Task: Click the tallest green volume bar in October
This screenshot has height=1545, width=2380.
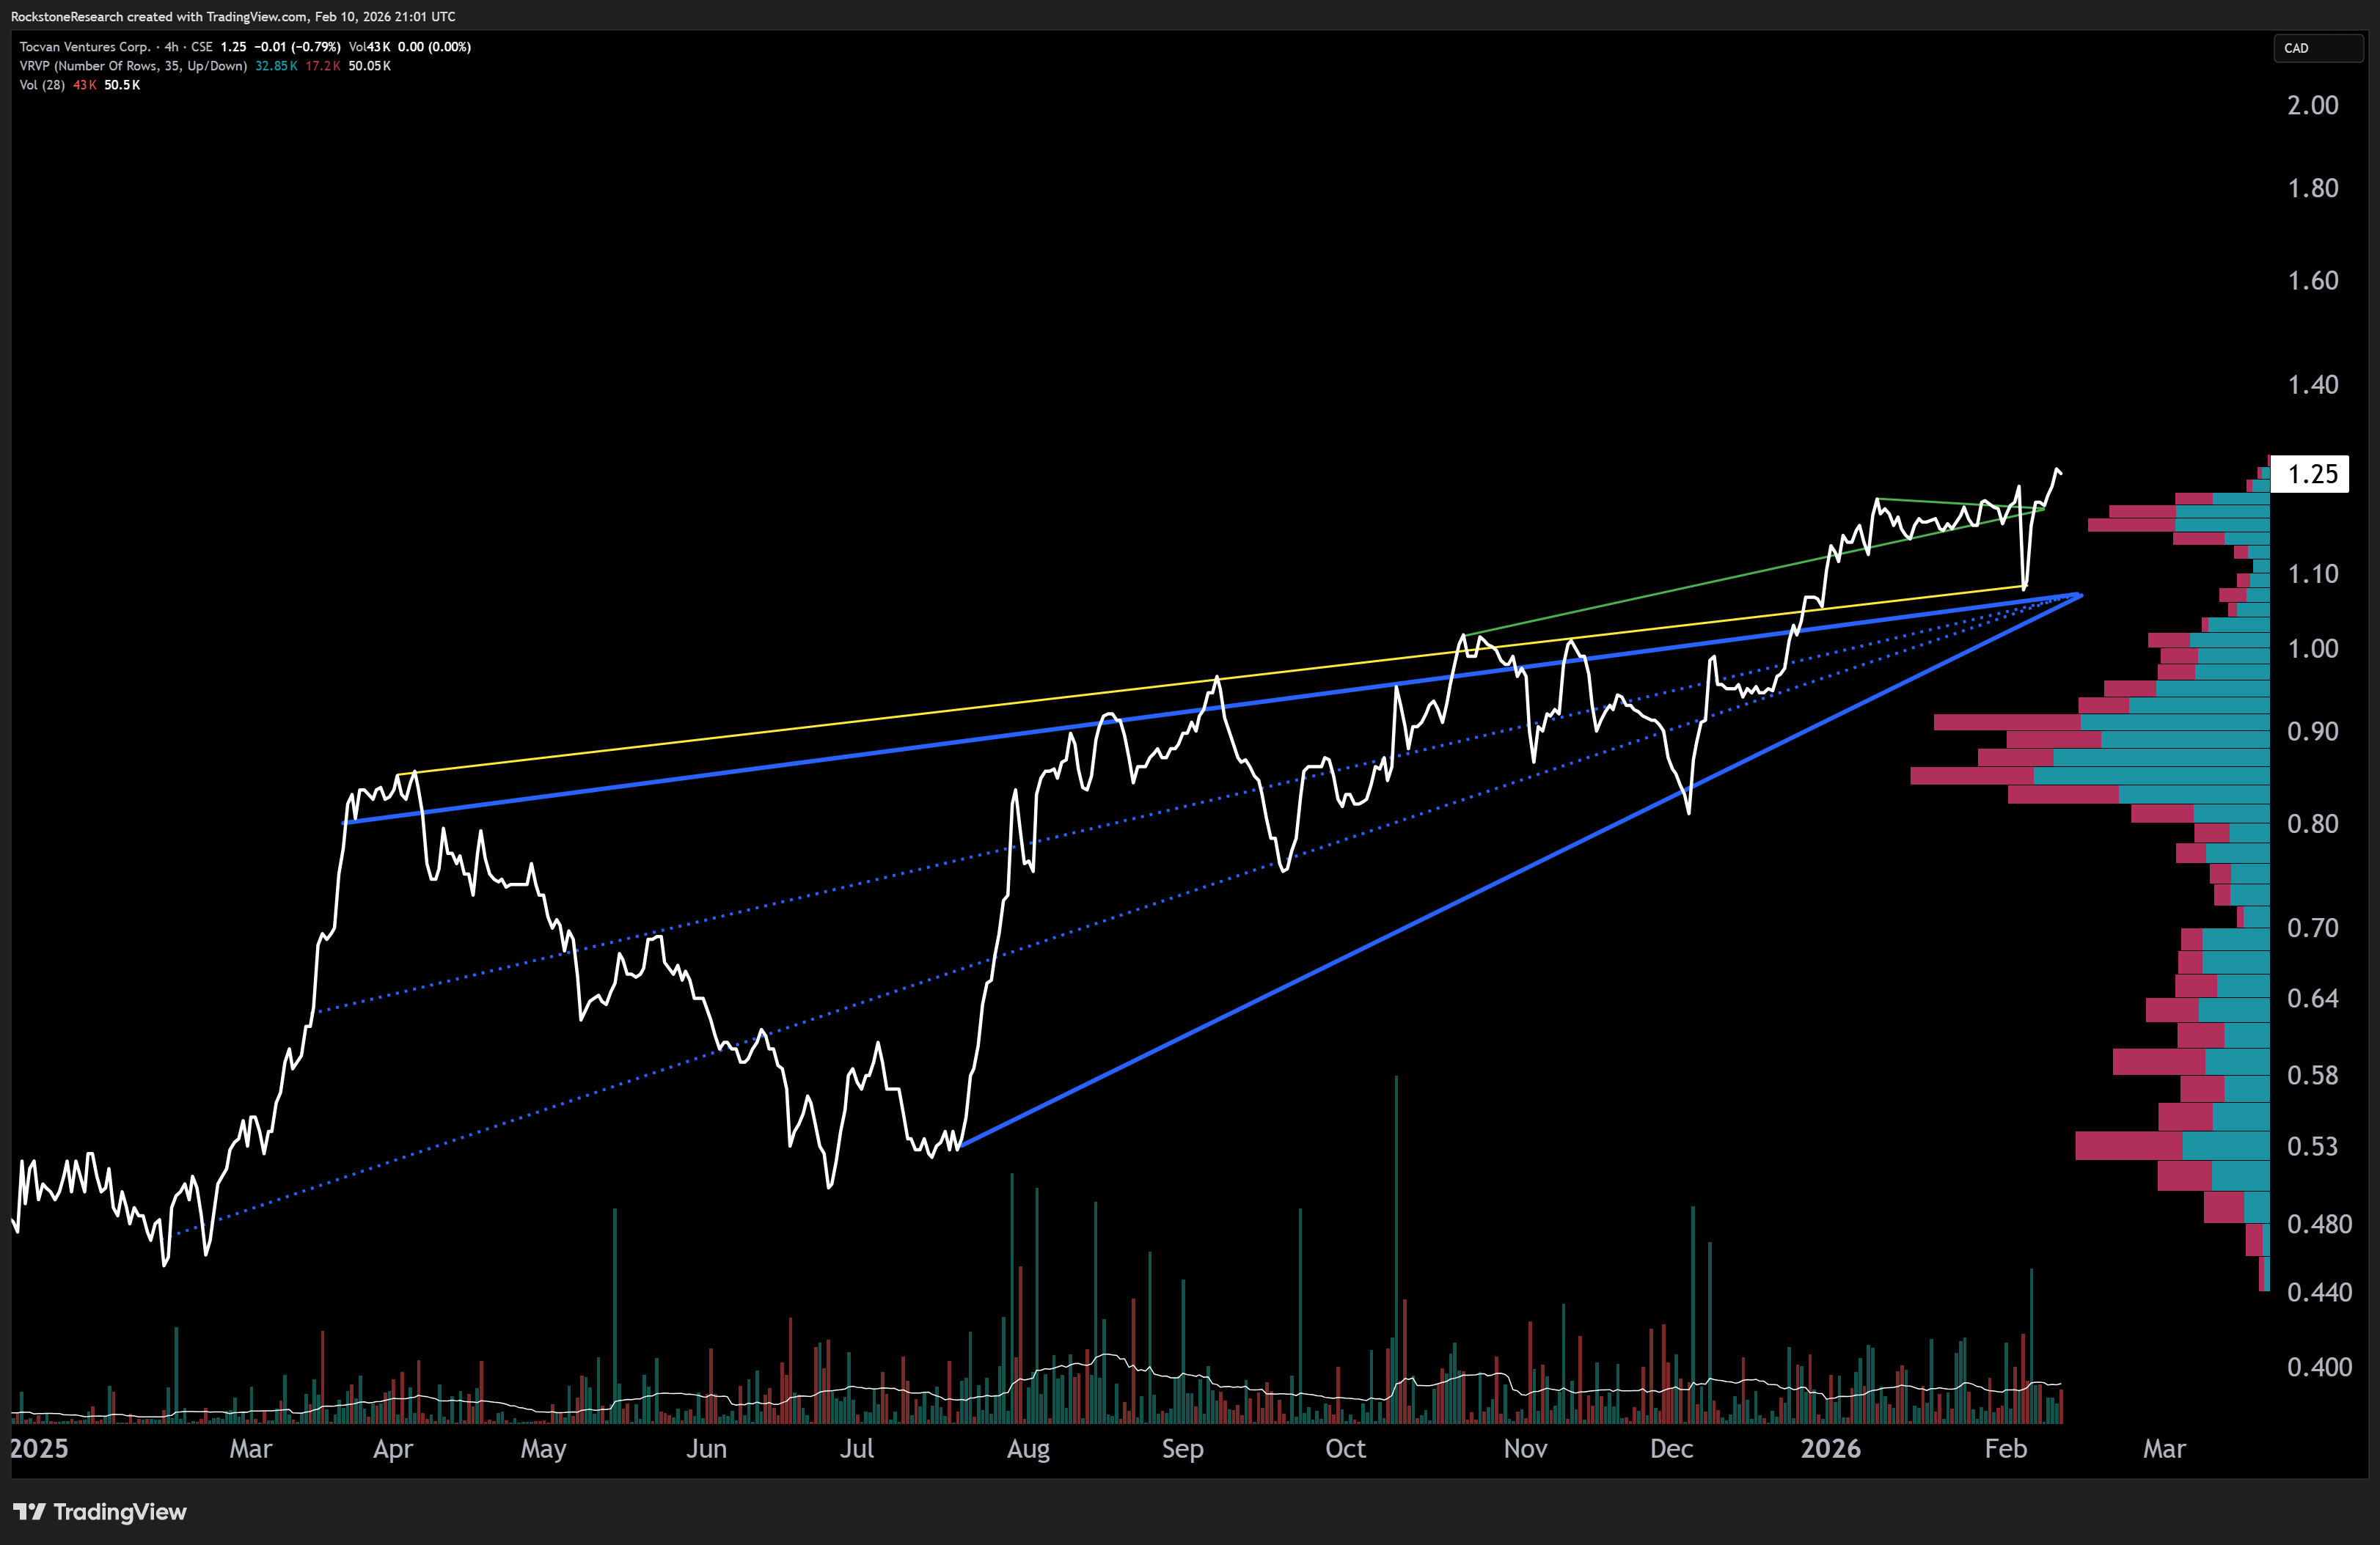Action: click(1396, 1200)
